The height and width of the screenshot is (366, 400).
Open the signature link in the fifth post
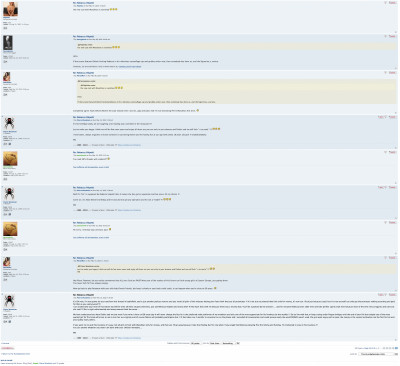[91, 167]
